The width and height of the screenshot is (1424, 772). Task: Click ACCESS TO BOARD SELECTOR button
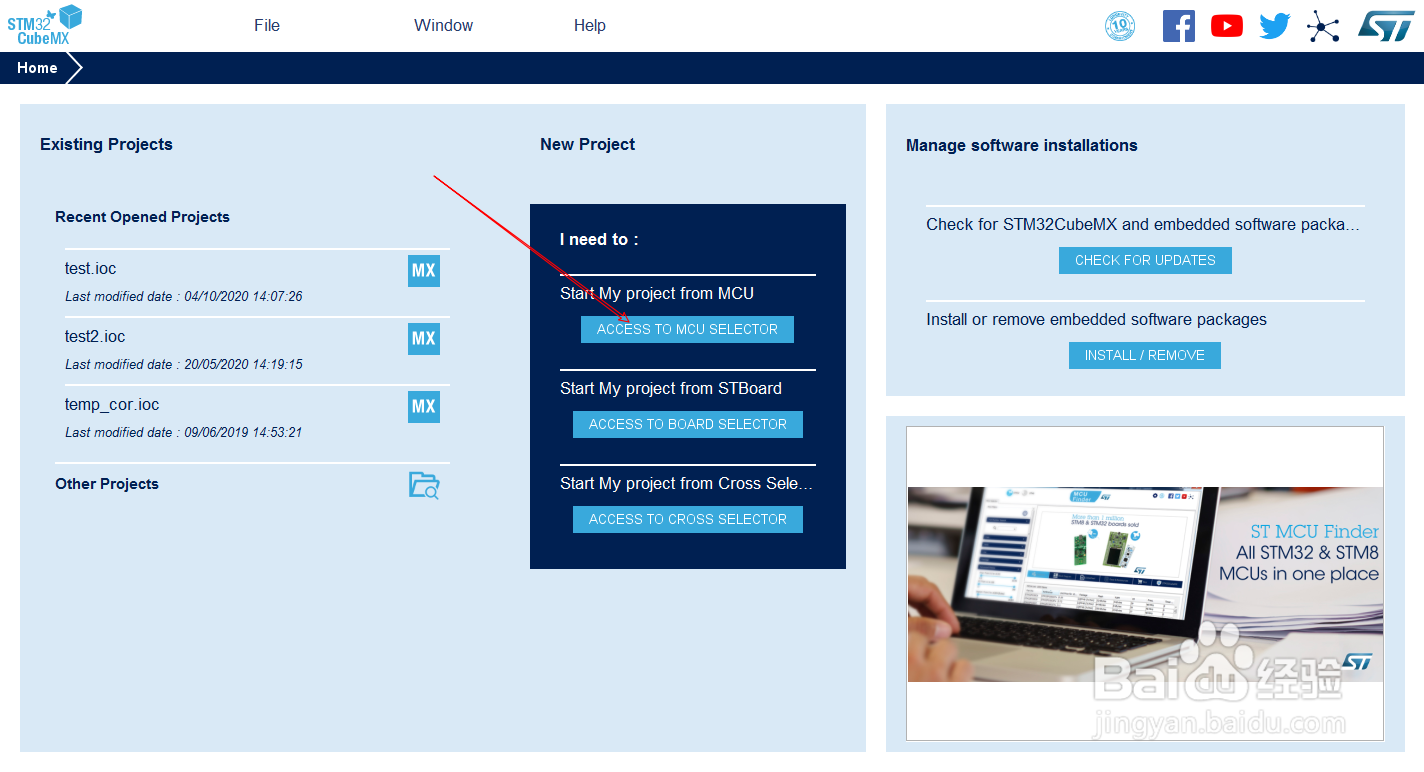point(688,424)
